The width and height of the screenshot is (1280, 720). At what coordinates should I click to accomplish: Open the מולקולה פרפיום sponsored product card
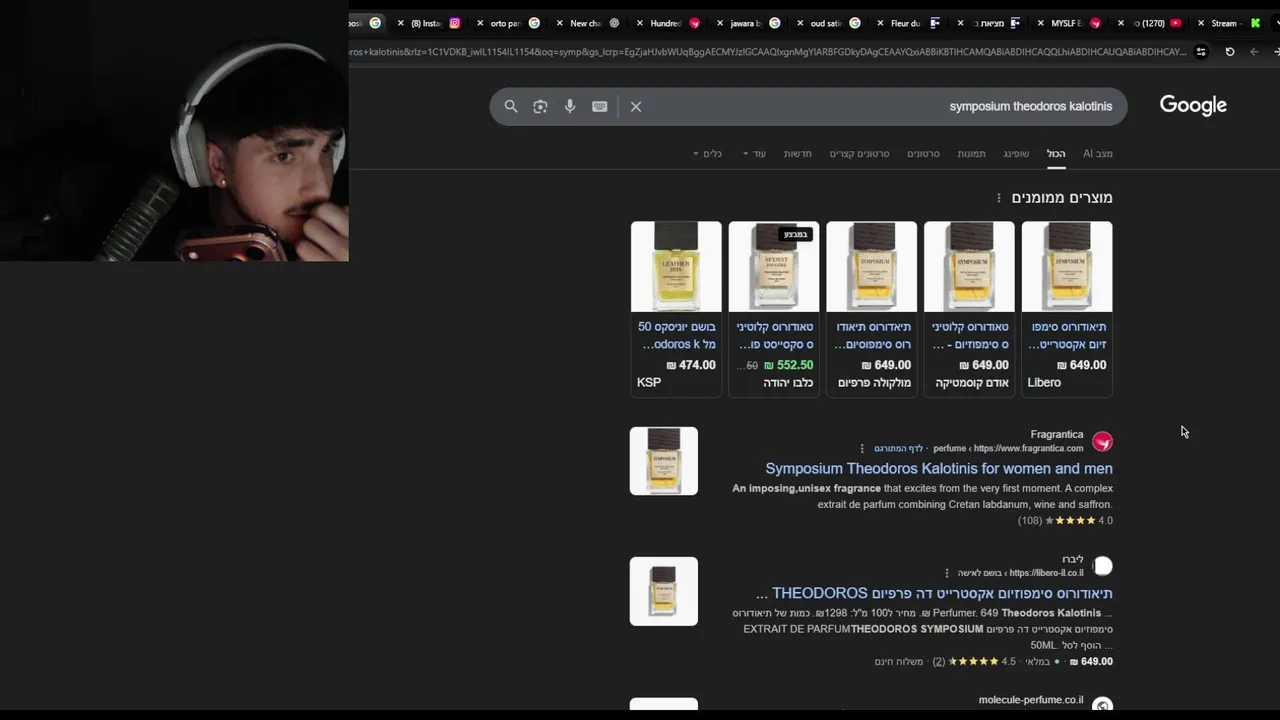871,308
